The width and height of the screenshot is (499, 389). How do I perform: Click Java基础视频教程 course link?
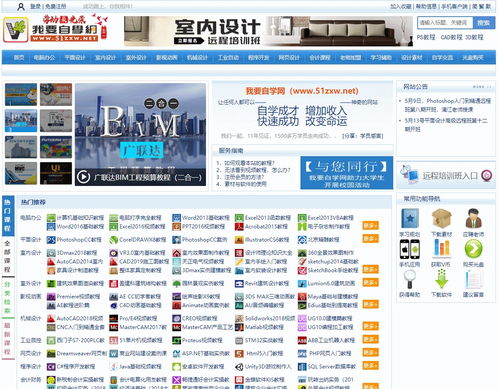[140, 367]
